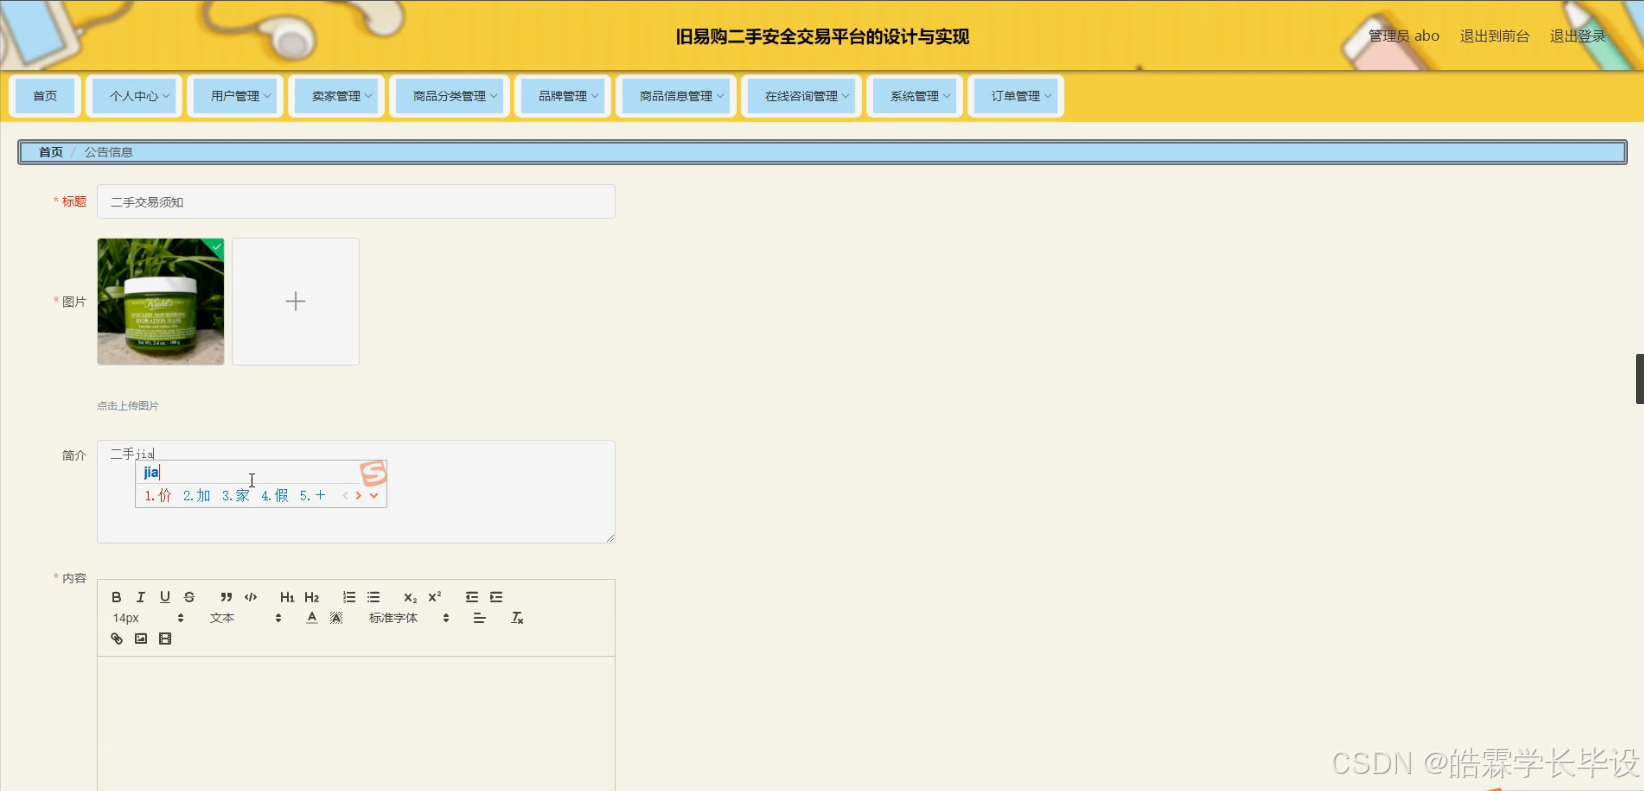This screenshot has width=1644, height=791.
Task: Open the 标准字体 font family dropdown
Action: coord(409,618)
